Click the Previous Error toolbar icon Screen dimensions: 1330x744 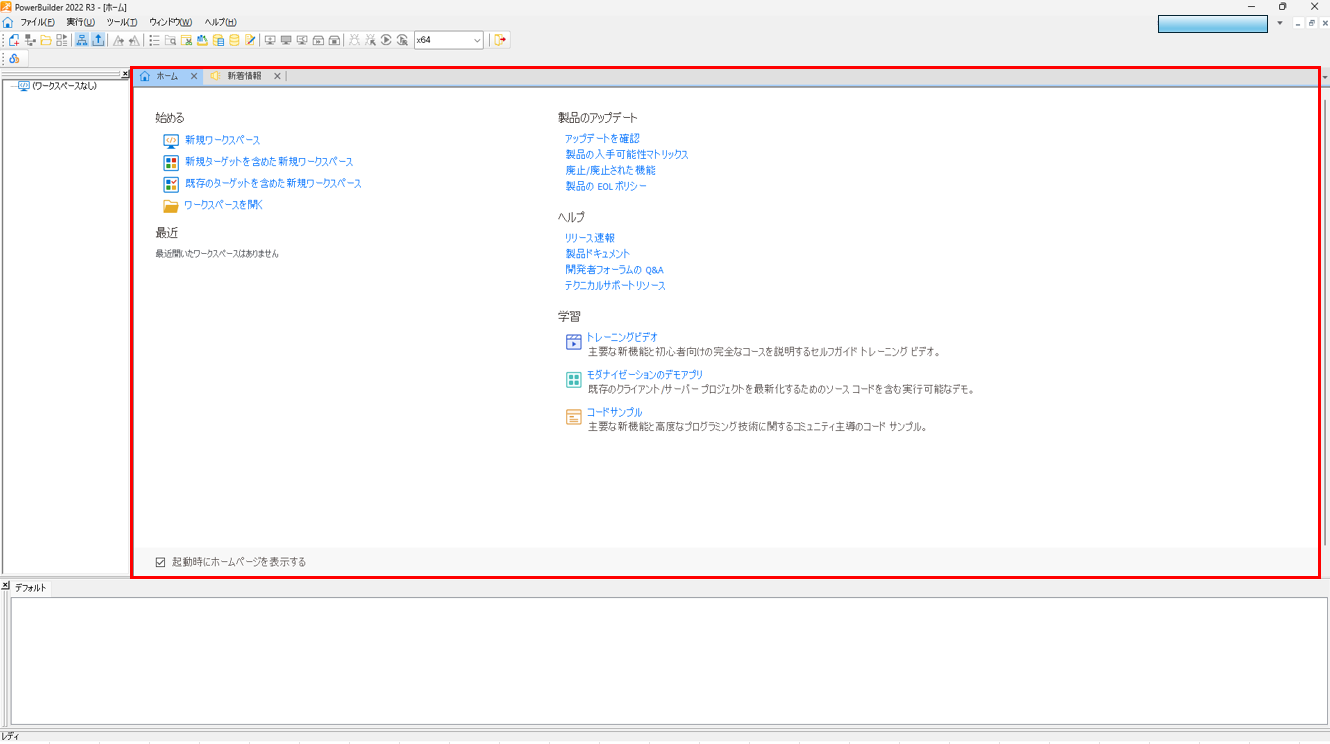click(134, 40)
